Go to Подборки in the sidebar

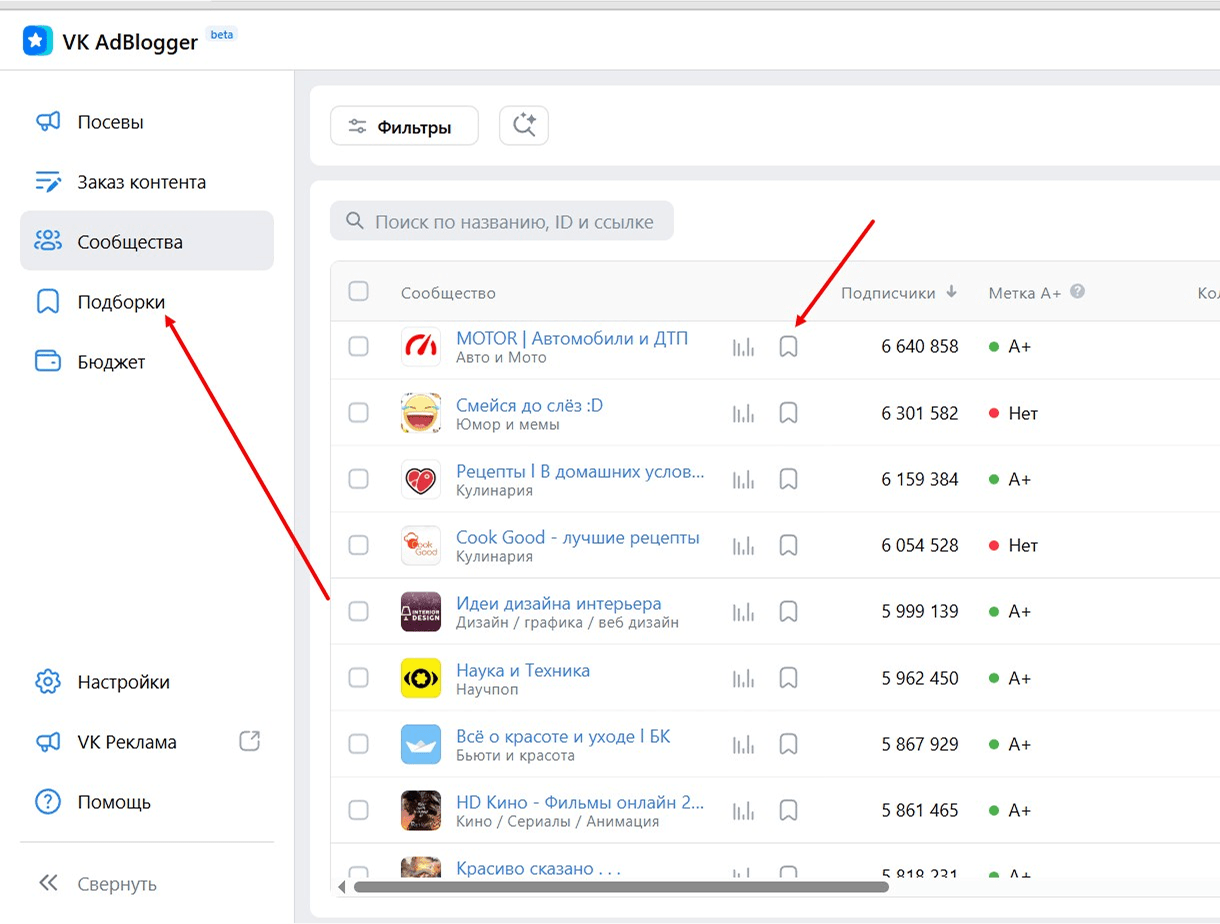[x=121, y=302]
